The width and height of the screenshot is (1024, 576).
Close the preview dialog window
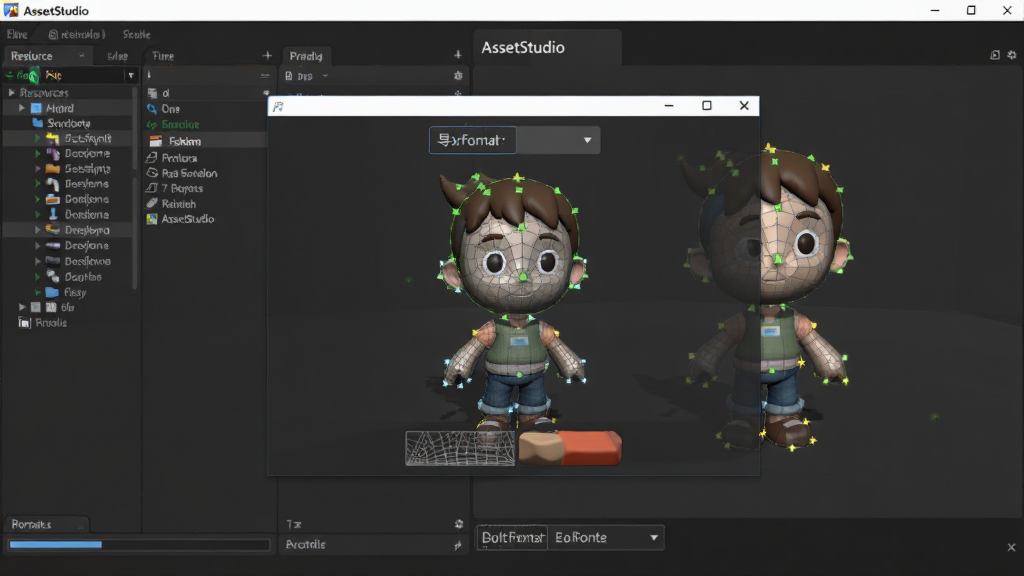744,106
